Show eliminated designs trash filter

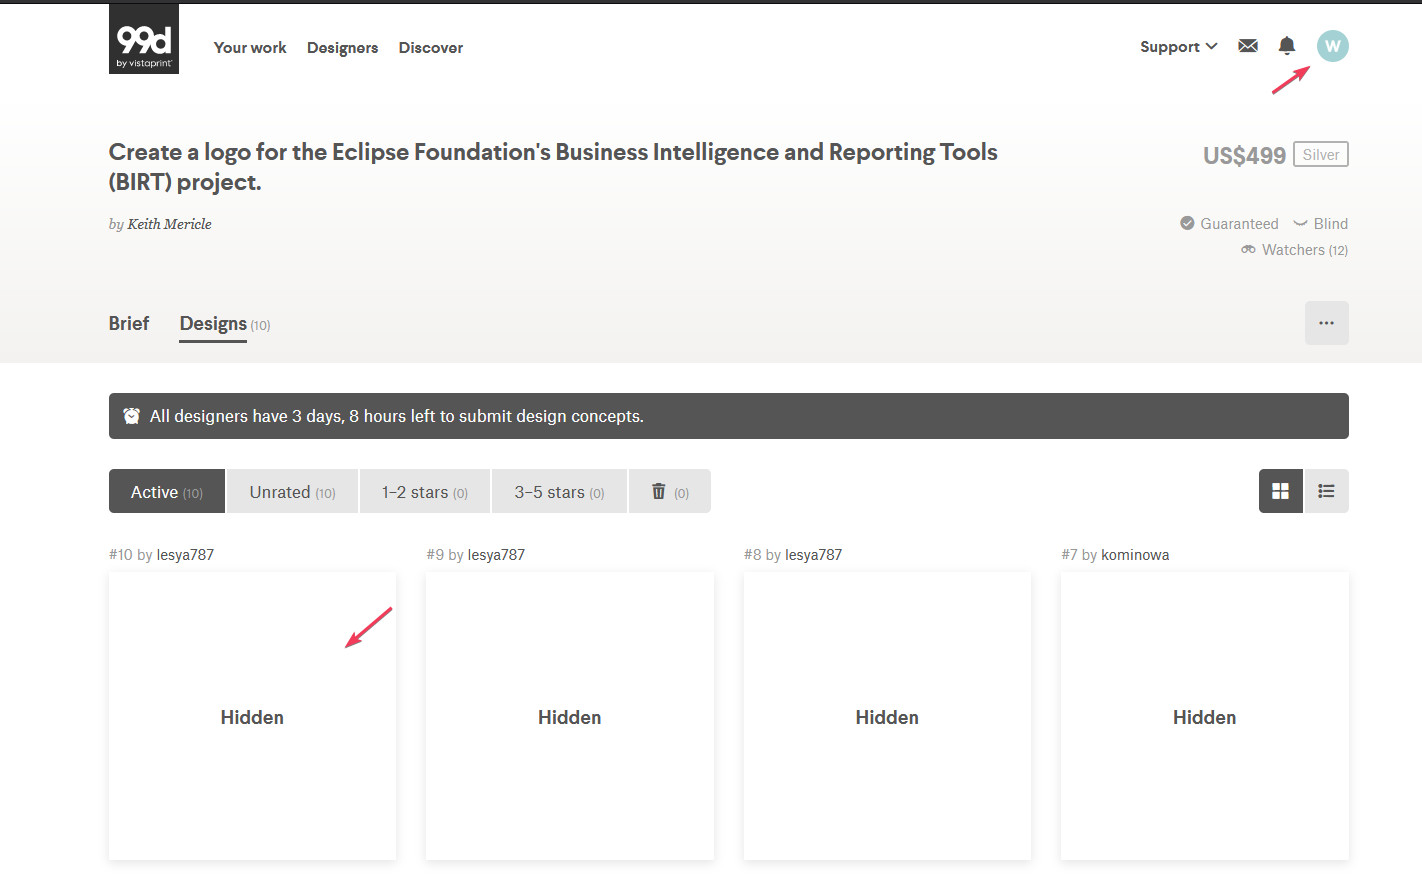[x=669, y=492]
